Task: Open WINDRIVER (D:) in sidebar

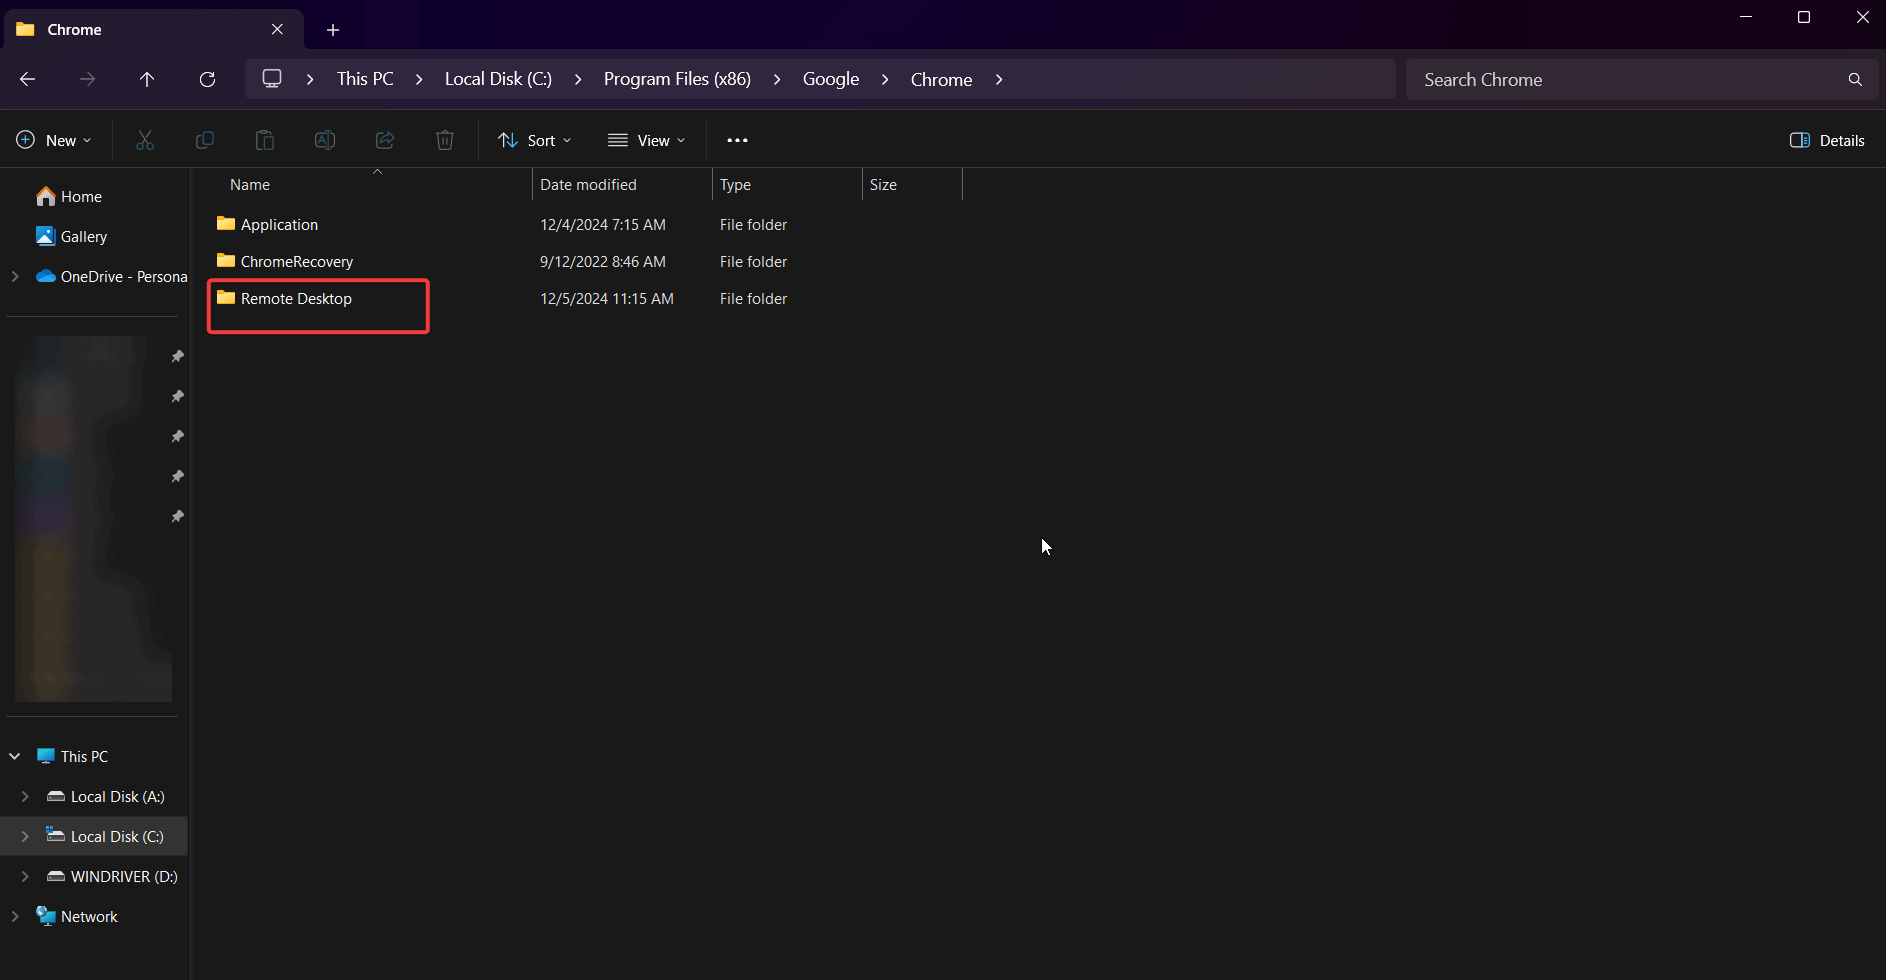Action: click(112, 876)
